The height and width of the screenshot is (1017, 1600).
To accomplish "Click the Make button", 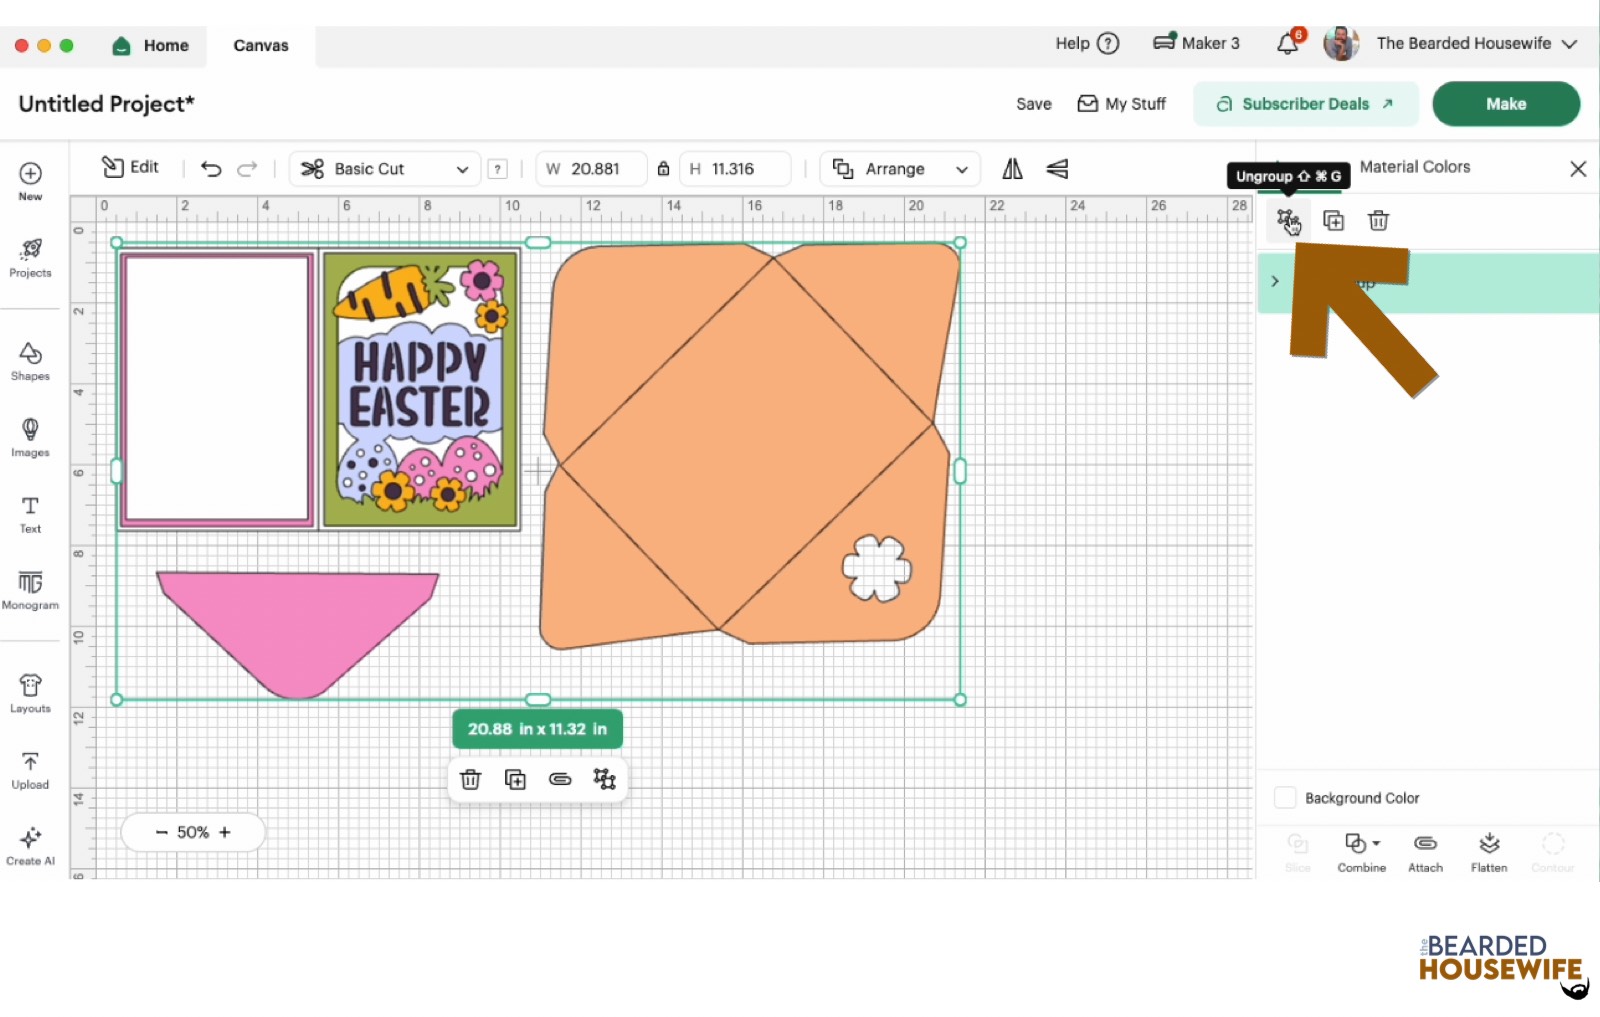I will [1506, 104].
